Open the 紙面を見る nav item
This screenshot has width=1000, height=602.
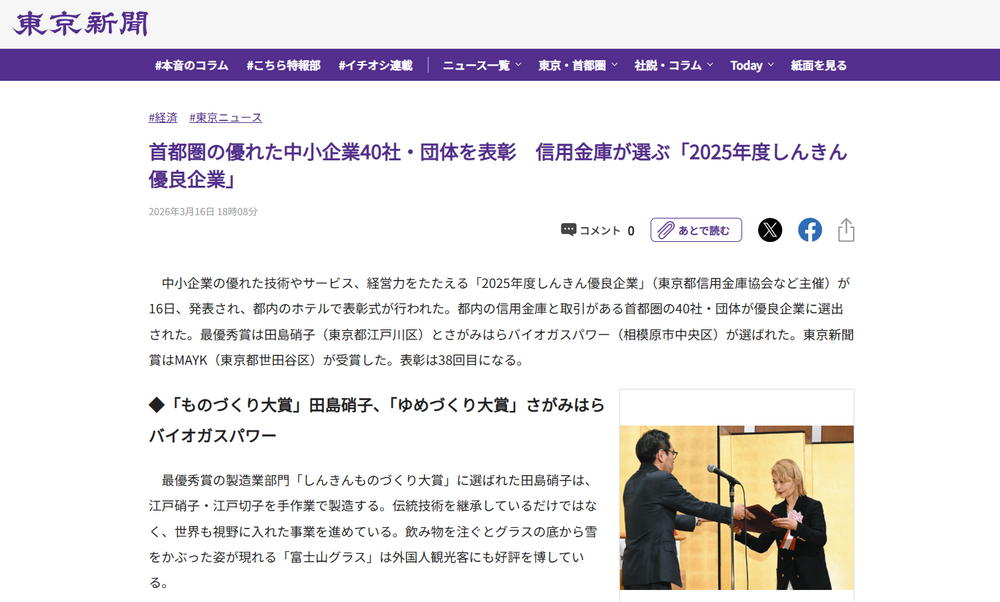tap(819, 65)
